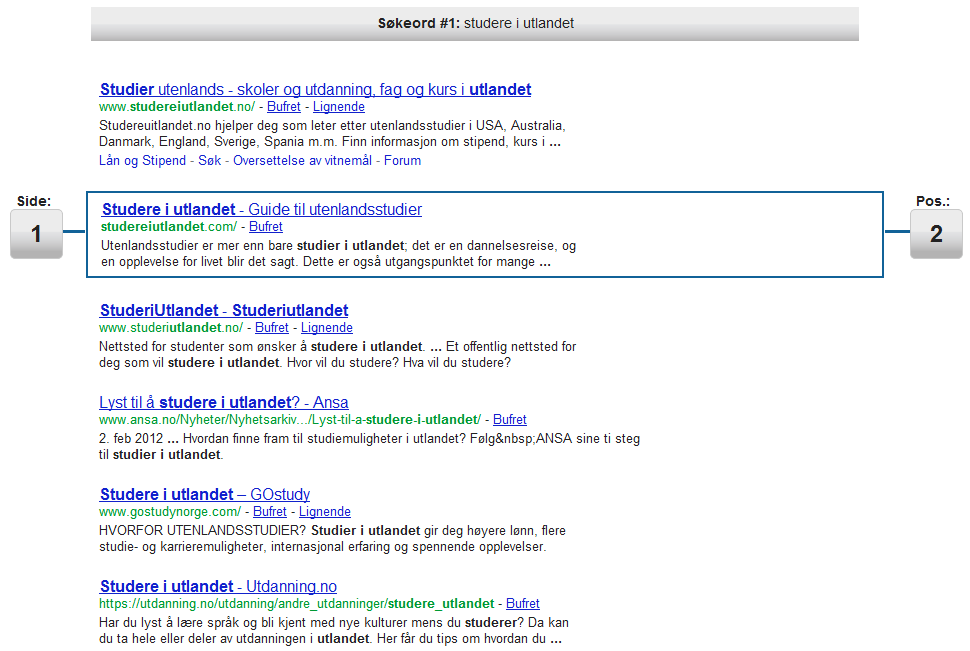Open the 'Forum' sitelink
Image resolution: width=970 pixels, height=651 pixels.
402,161
